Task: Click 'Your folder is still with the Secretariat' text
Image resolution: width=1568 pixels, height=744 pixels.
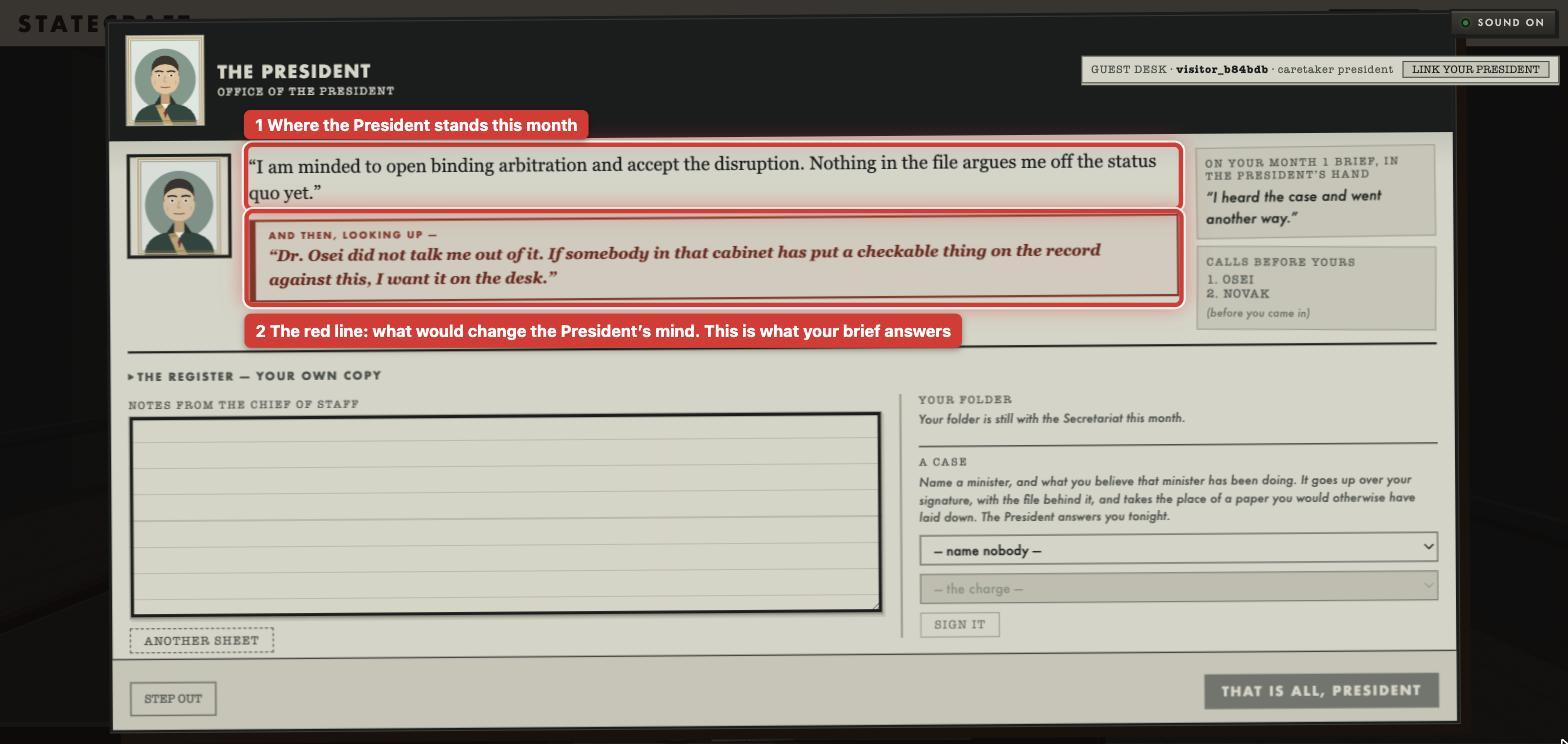Action: (x=1052, y=418)
